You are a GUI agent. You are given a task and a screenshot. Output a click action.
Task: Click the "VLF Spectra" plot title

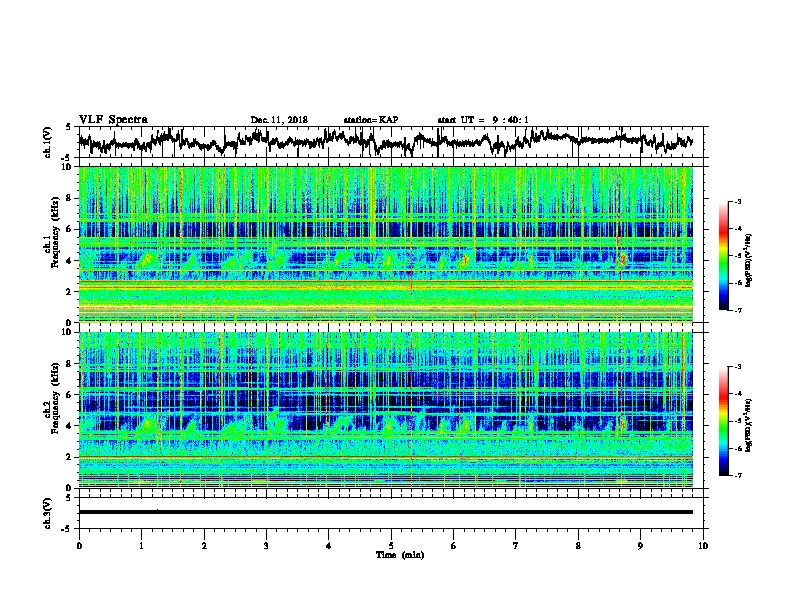click(113, 120)
